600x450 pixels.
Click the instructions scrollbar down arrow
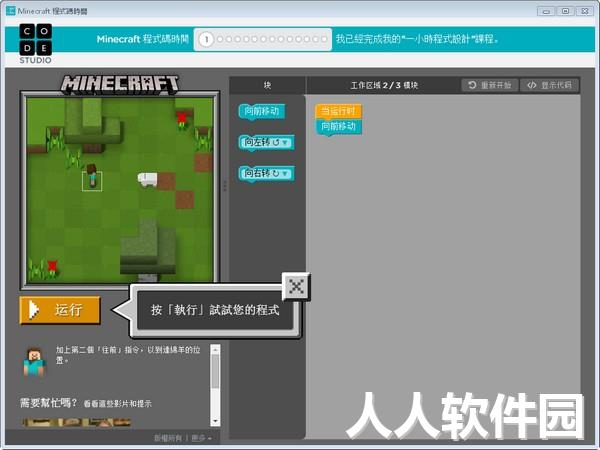pyautogui.click(x=215, y=421)
